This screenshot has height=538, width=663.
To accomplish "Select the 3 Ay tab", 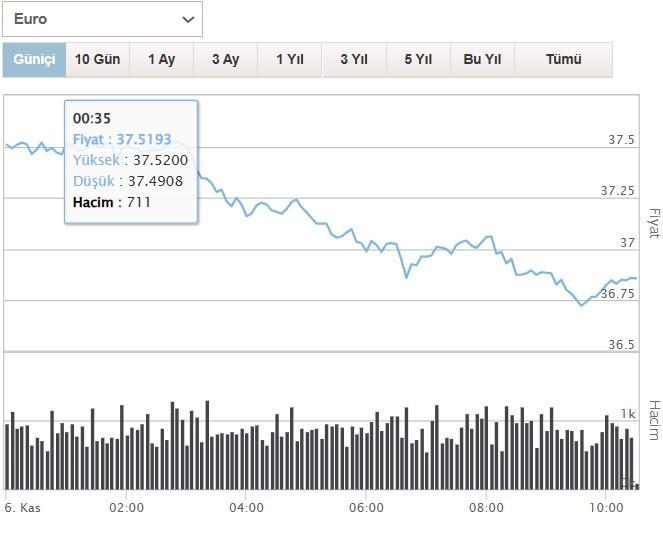I will (x=225, y=60).
